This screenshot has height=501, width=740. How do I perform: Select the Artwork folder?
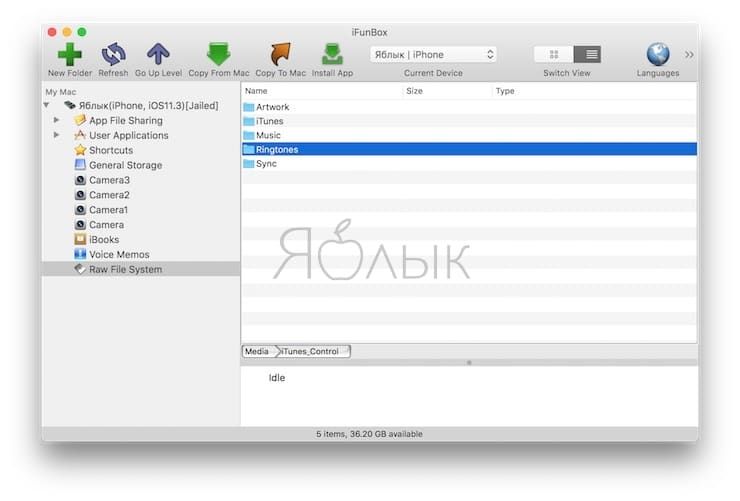pos(272,107)
